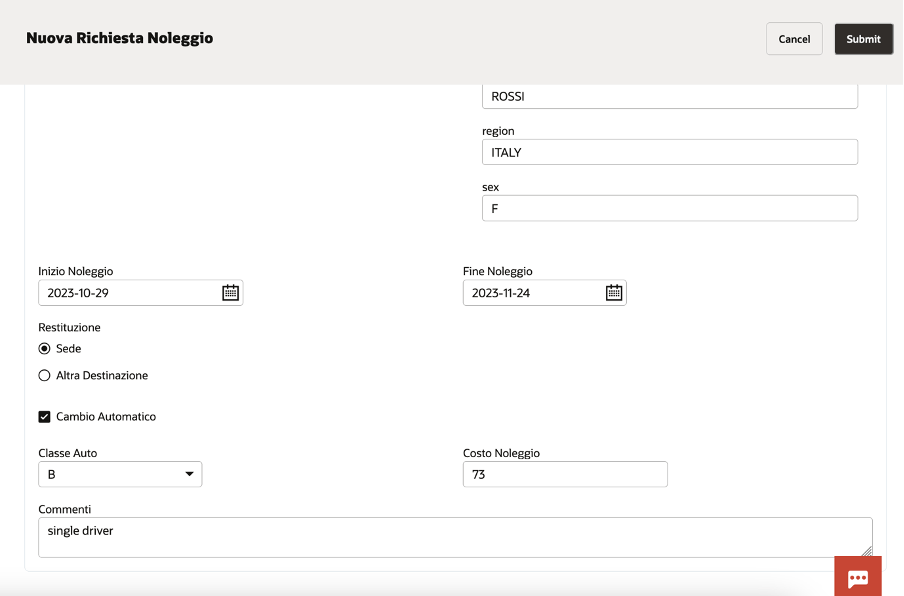Click the Cambio Automatico label text
The height and width of the screenshot is (596, 904).
pyautogui.click(x=106, y=417)
